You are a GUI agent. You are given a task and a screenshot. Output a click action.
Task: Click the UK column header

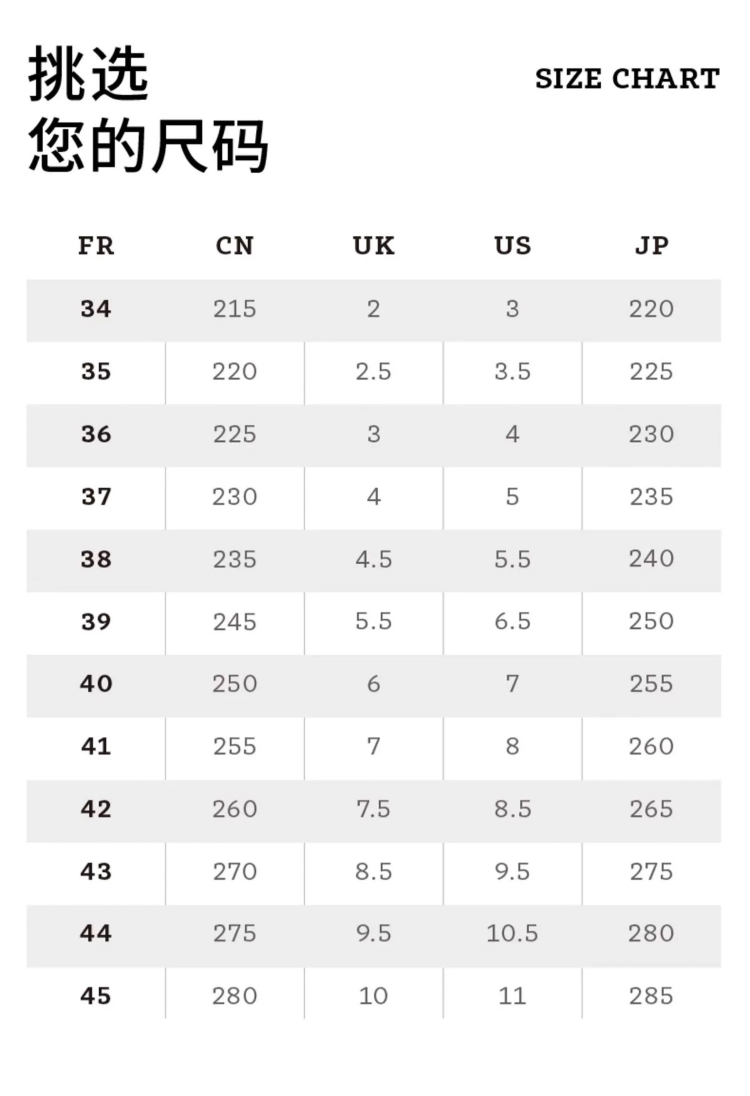[x=374, y=246]
